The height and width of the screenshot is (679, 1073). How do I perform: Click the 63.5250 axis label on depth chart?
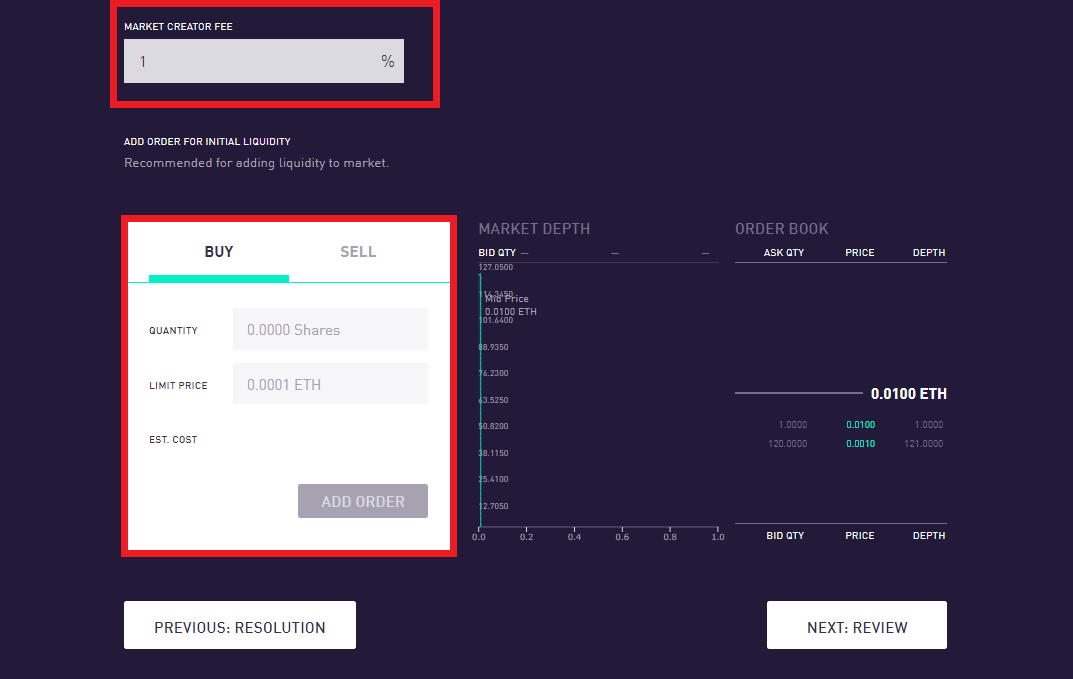point(493,400)
